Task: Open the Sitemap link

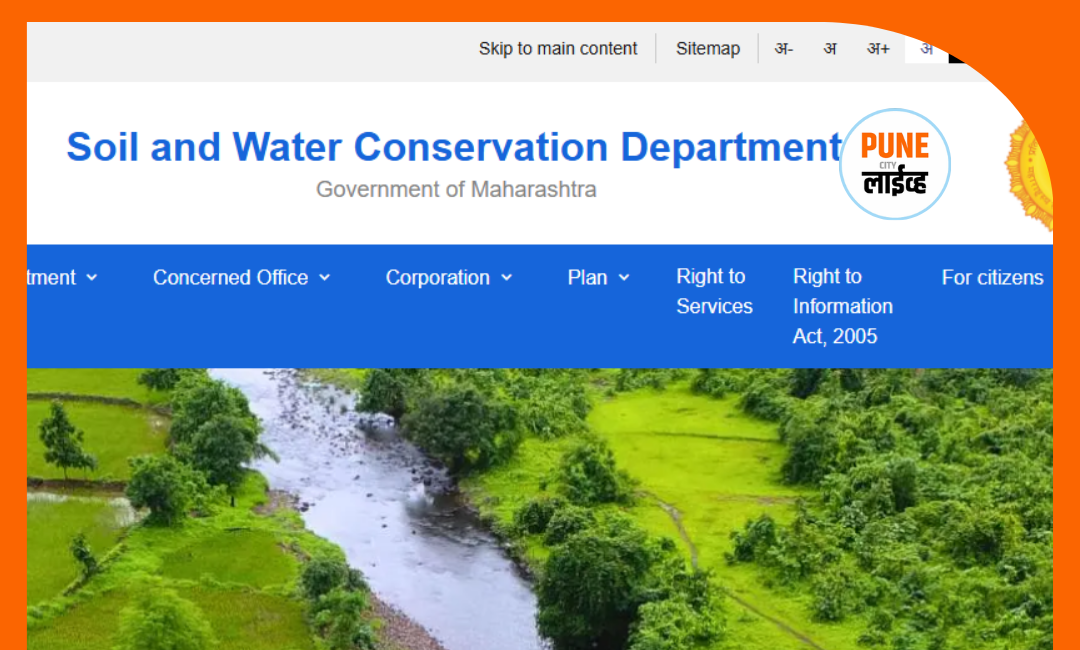Action: pos(707,48)
